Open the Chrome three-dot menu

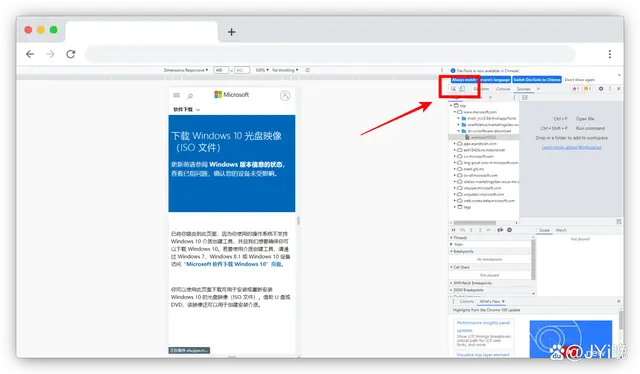[609, 54]
